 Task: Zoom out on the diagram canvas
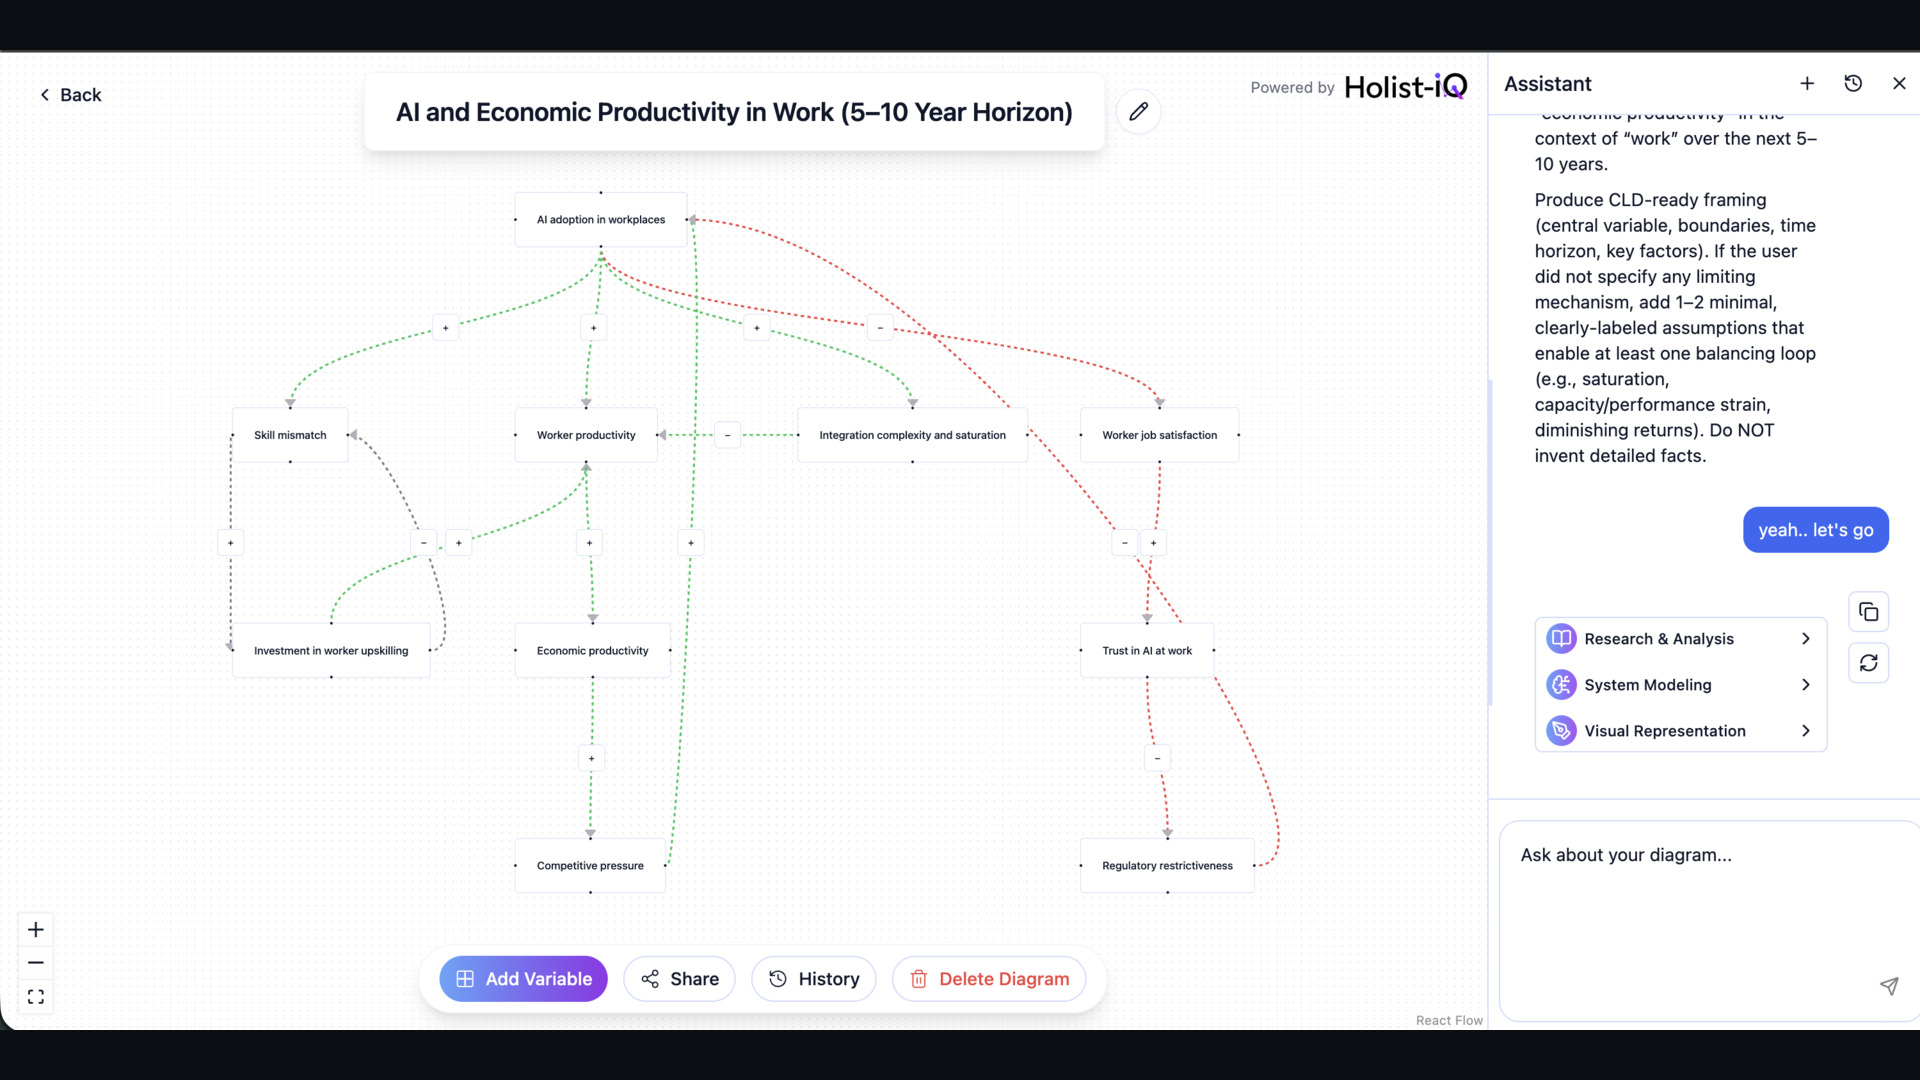tap(36, 963)
